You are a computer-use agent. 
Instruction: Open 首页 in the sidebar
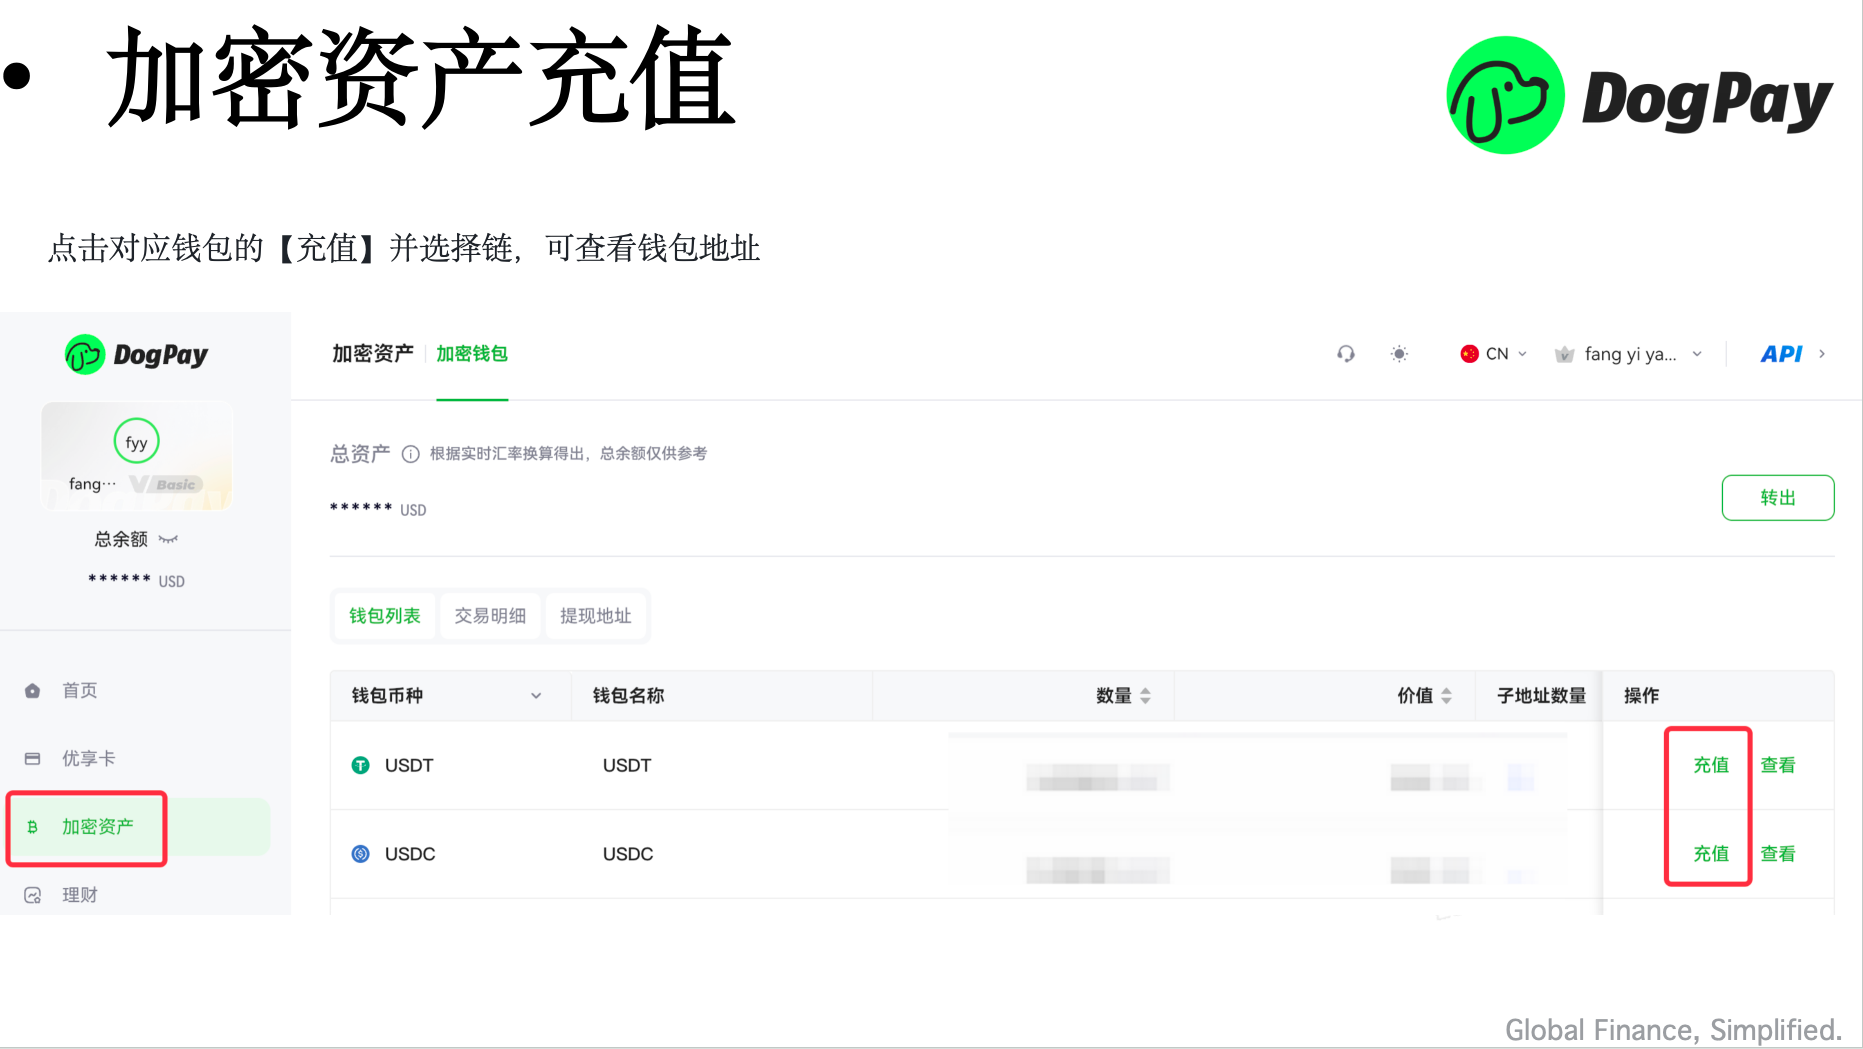(80, 691)
